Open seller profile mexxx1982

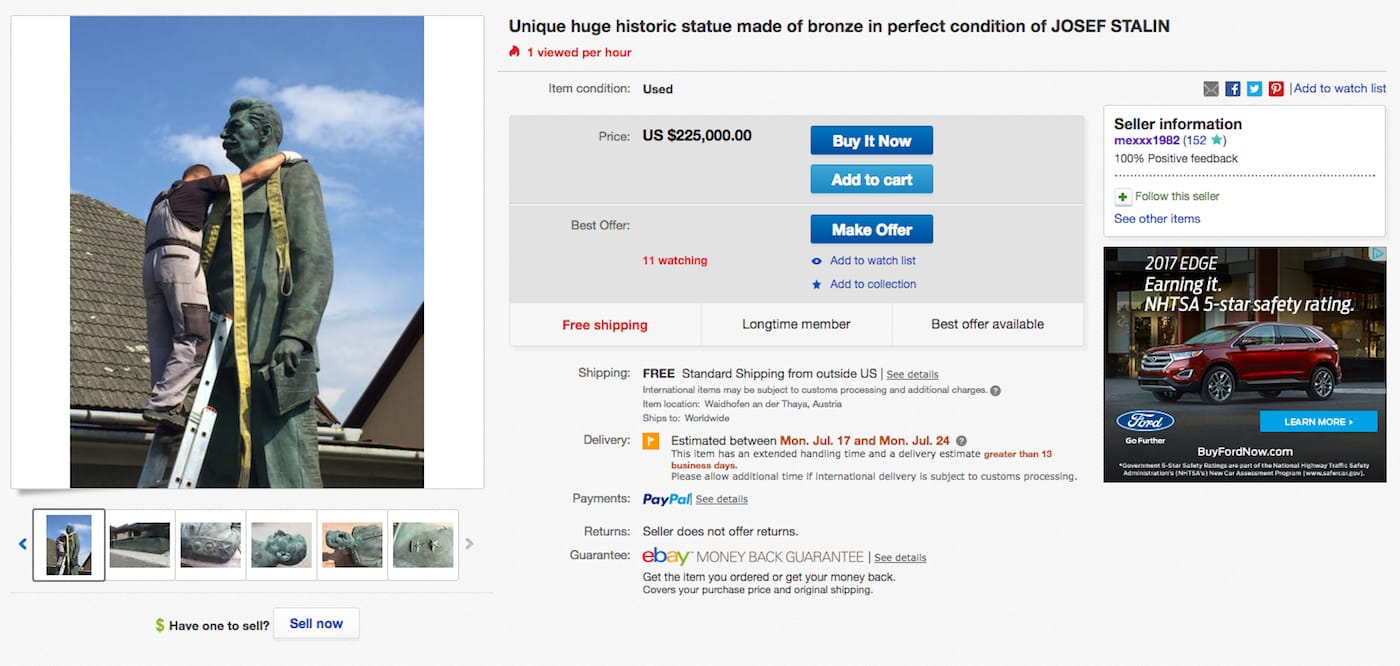pos(1146,141)
